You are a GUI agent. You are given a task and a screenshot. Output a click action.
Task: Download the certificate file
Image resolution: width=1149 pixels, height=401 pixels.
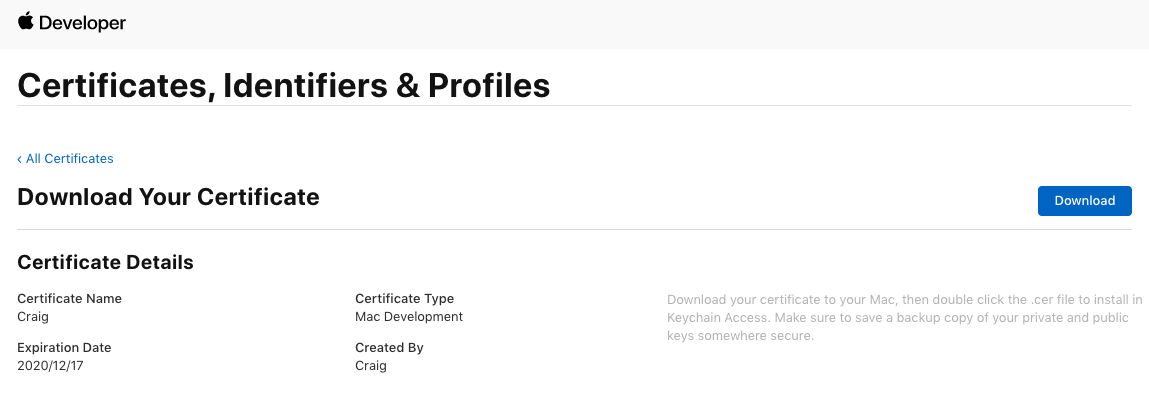[x=1085, y=201]
